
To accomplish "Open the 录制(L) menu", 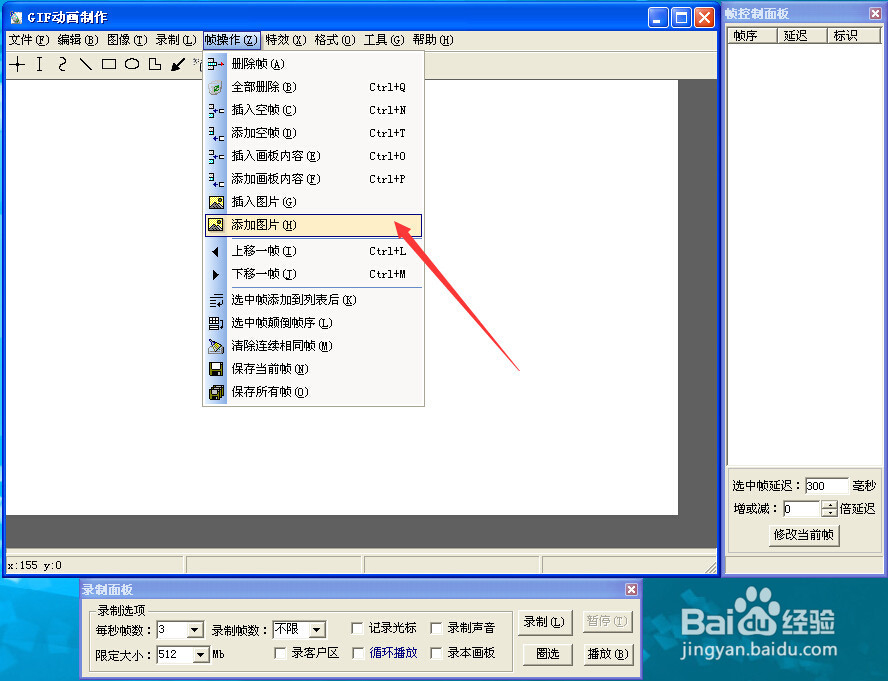I will 176,40.
